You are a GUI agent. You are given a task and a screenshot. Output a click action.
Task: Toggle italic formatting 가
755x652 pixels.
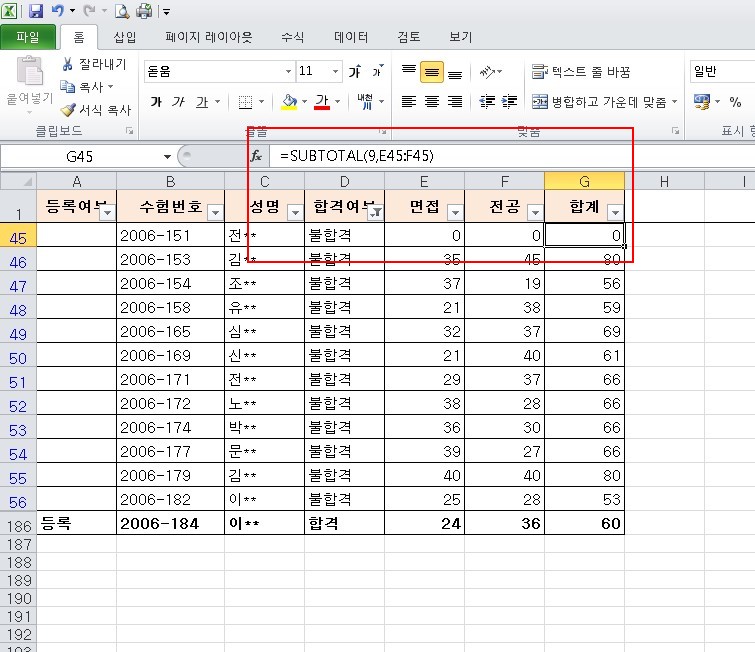click(x=179, y=102)
